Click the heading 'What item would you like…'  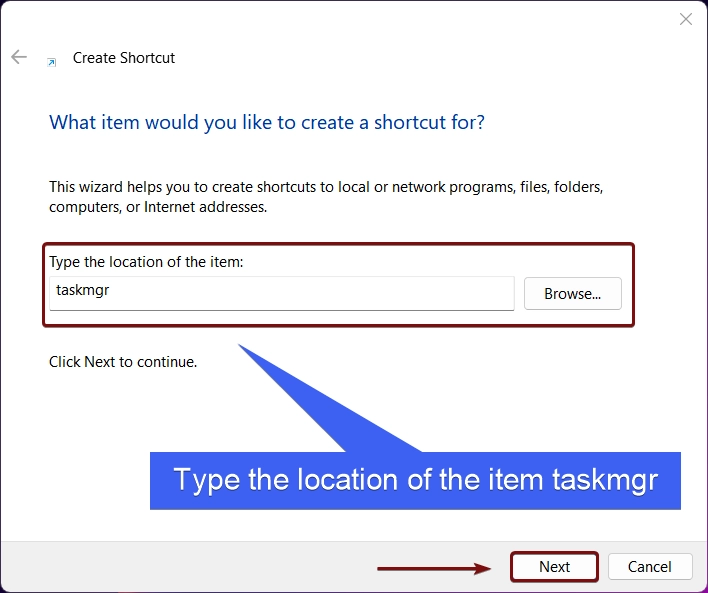click(267, 122)
